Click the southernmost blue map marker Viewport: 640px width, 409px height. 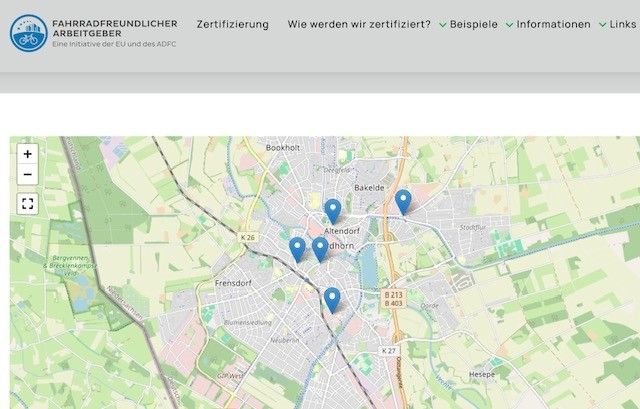[332, 299]
